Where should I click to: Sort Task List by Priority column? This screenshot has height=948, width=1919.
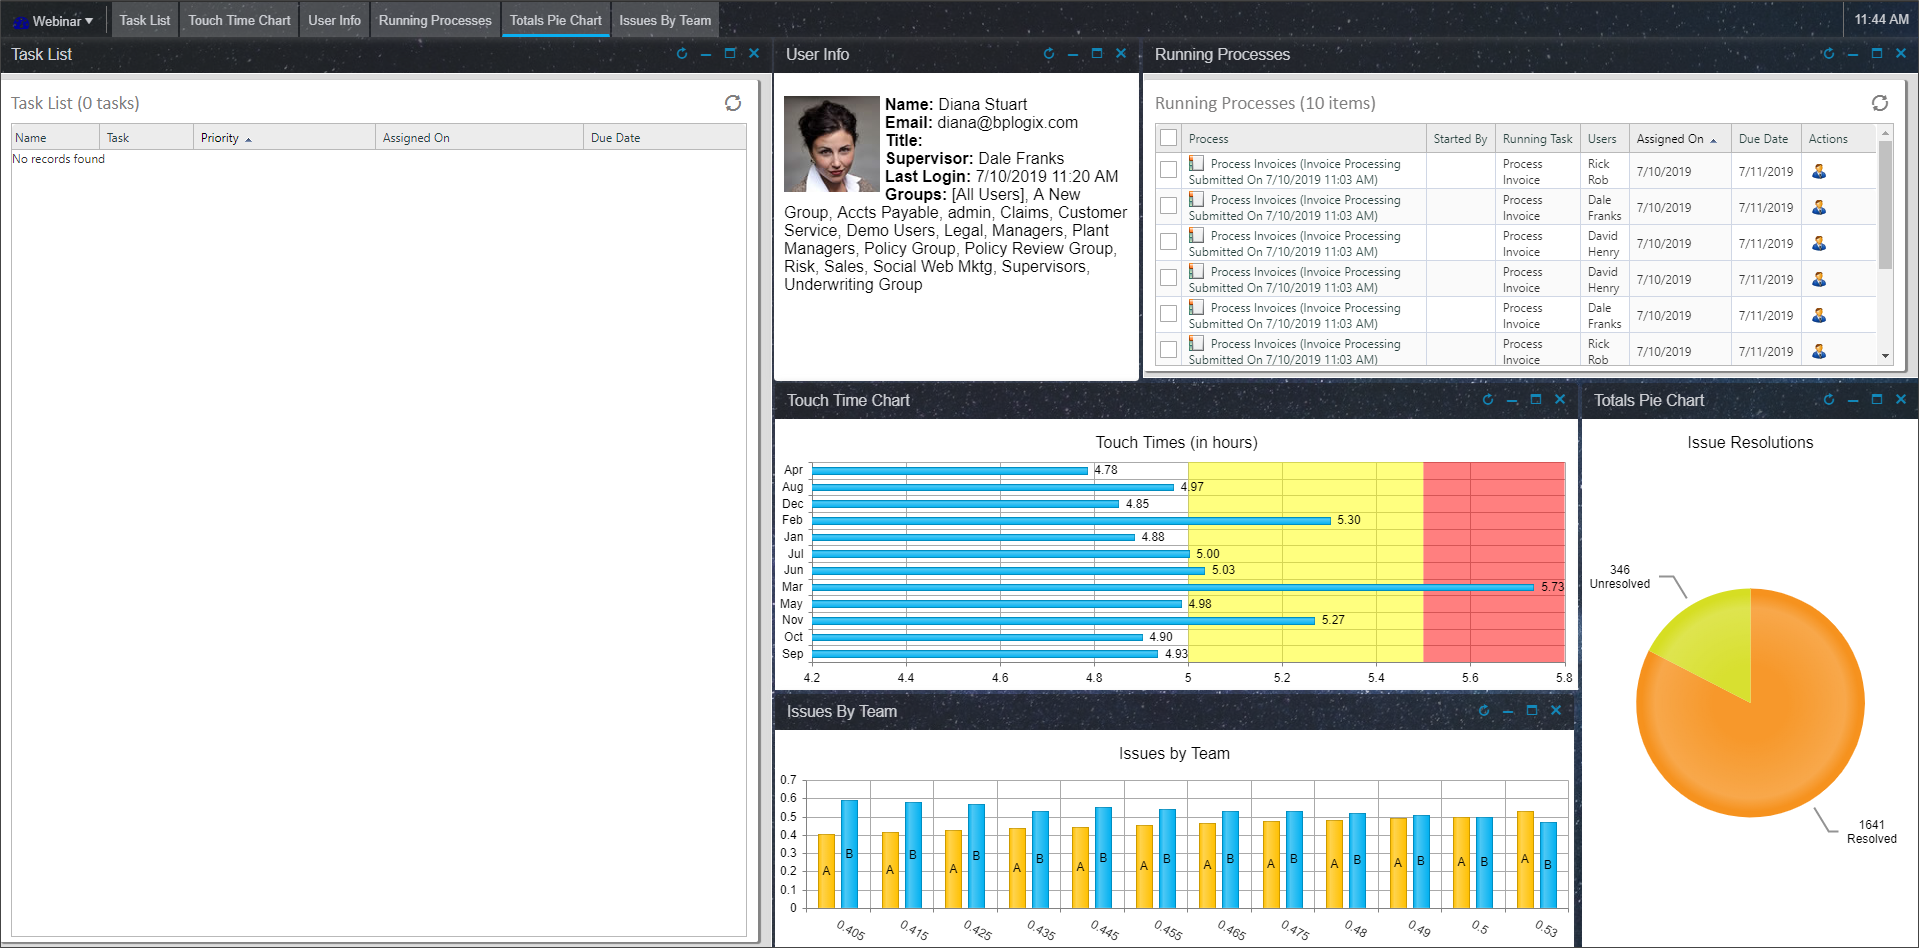220,138
